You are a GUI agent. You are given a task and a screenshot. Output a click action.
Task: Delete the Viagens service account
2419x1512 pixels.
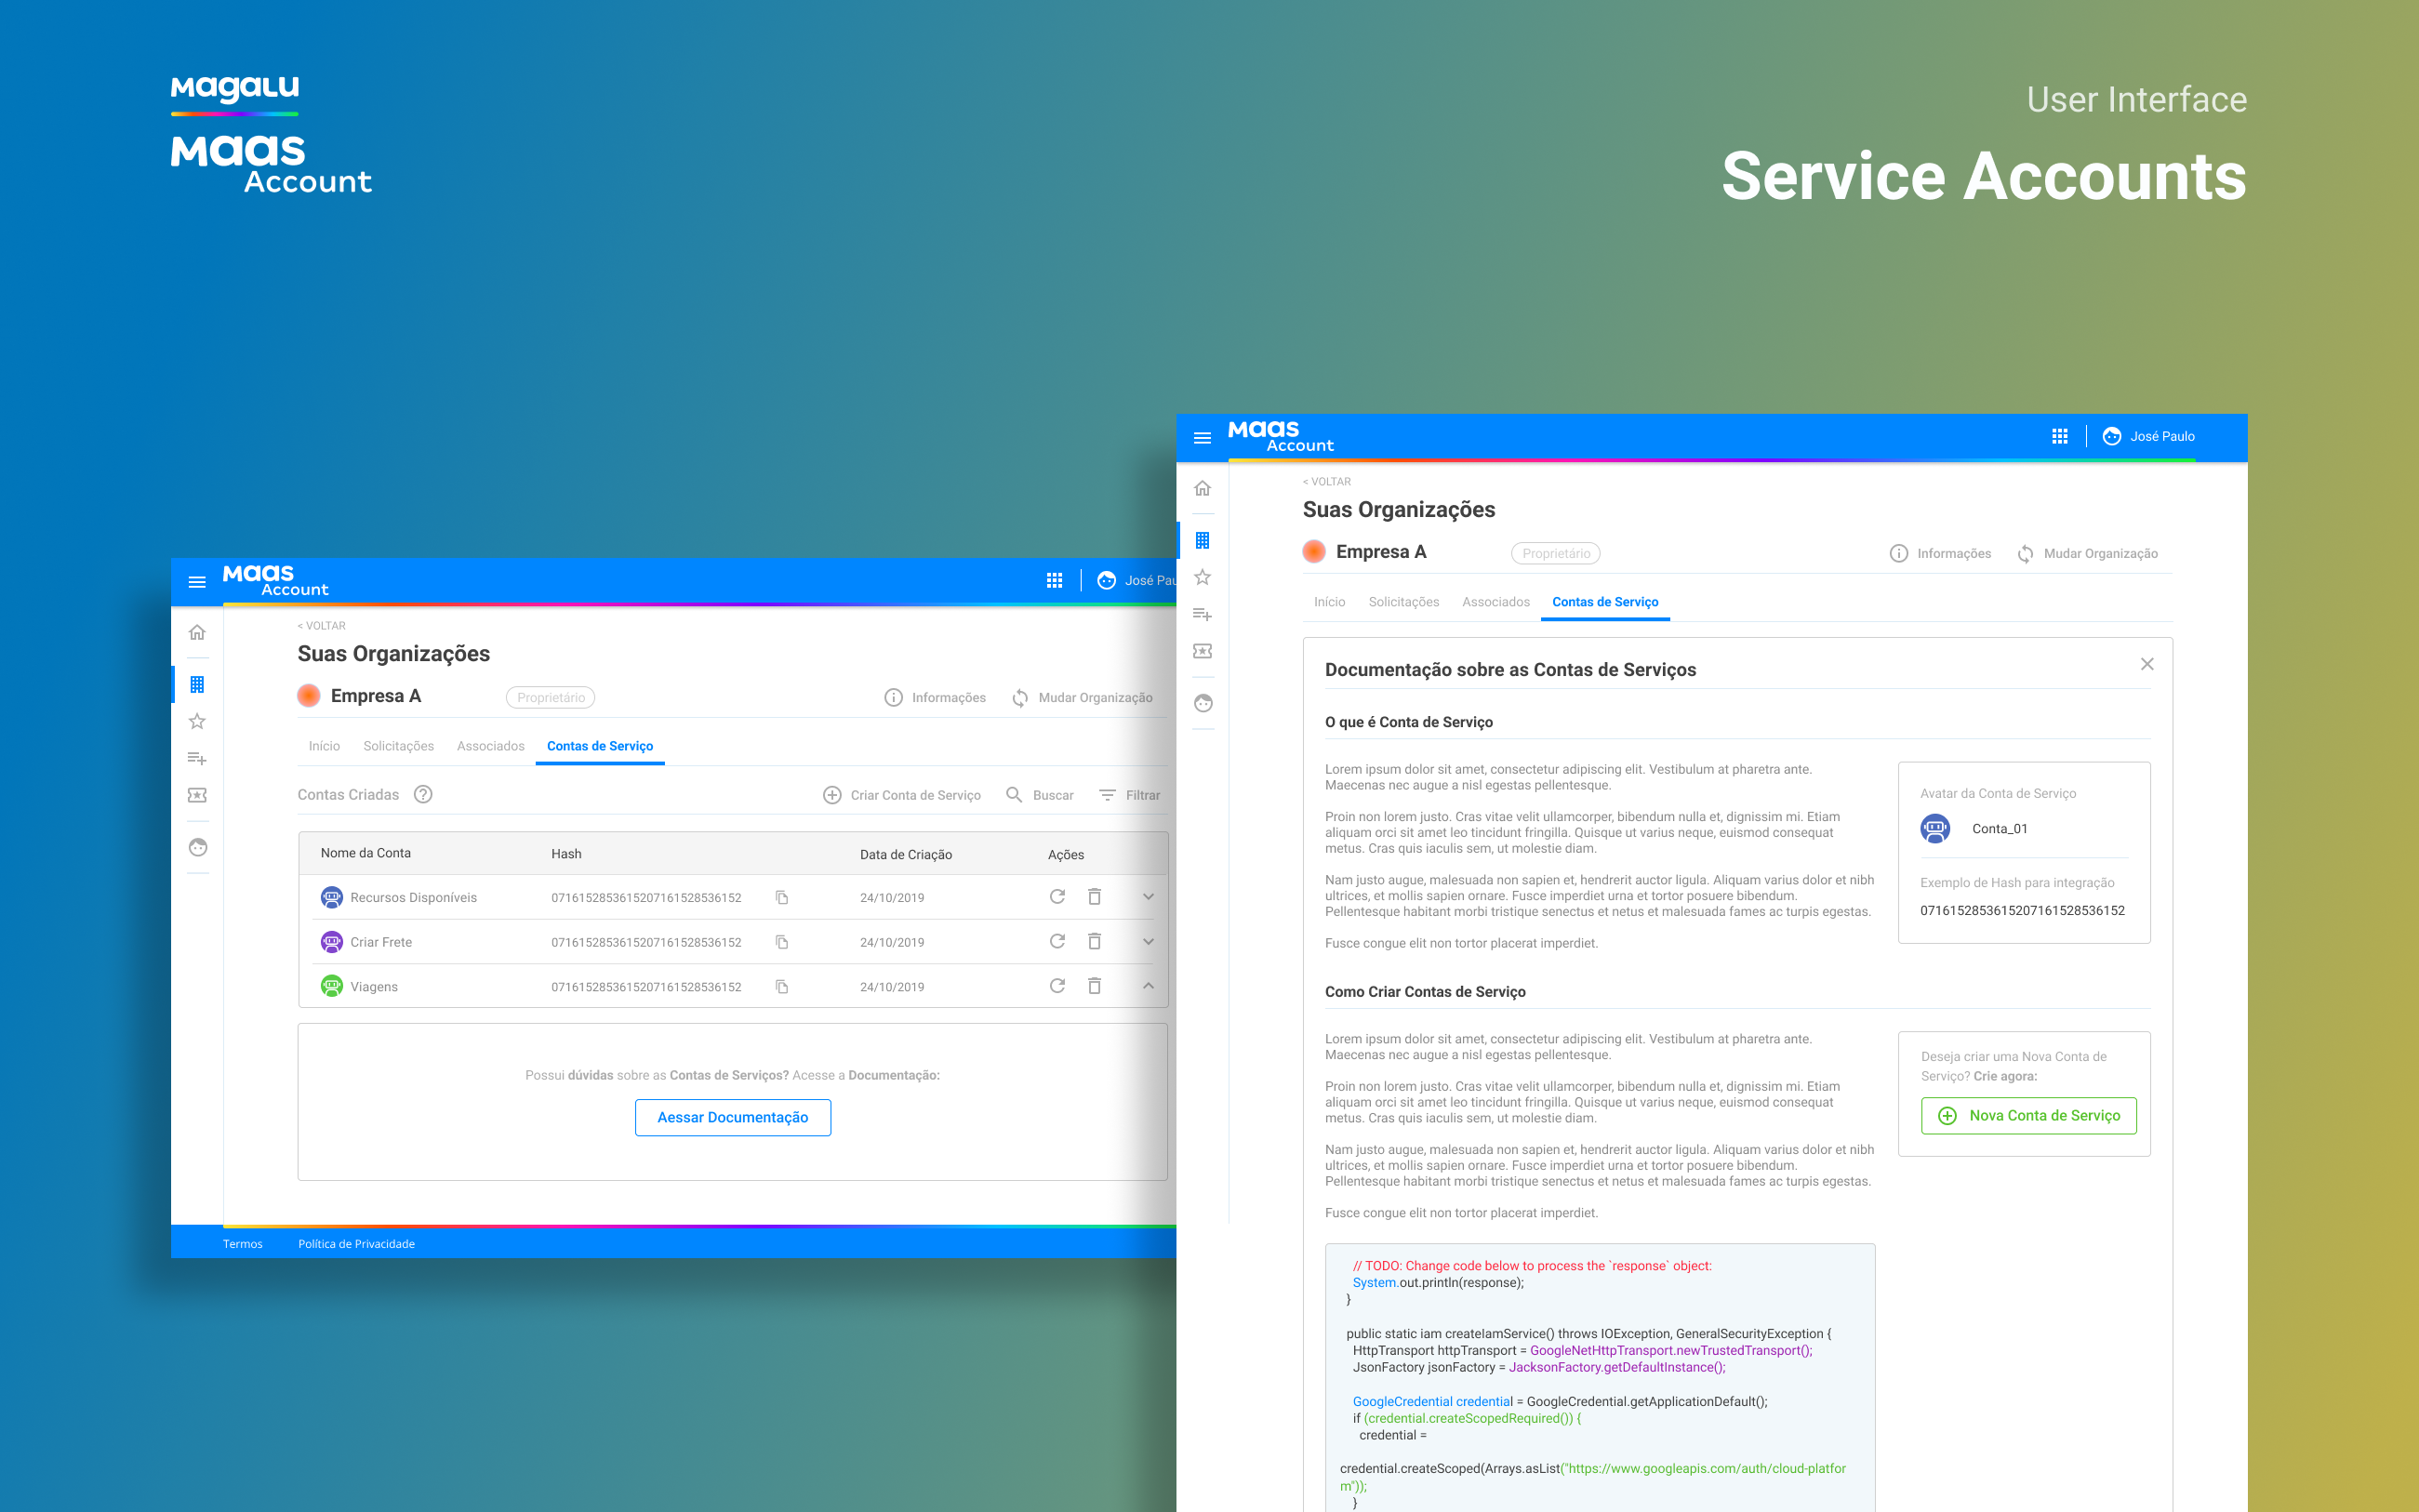1094,986
